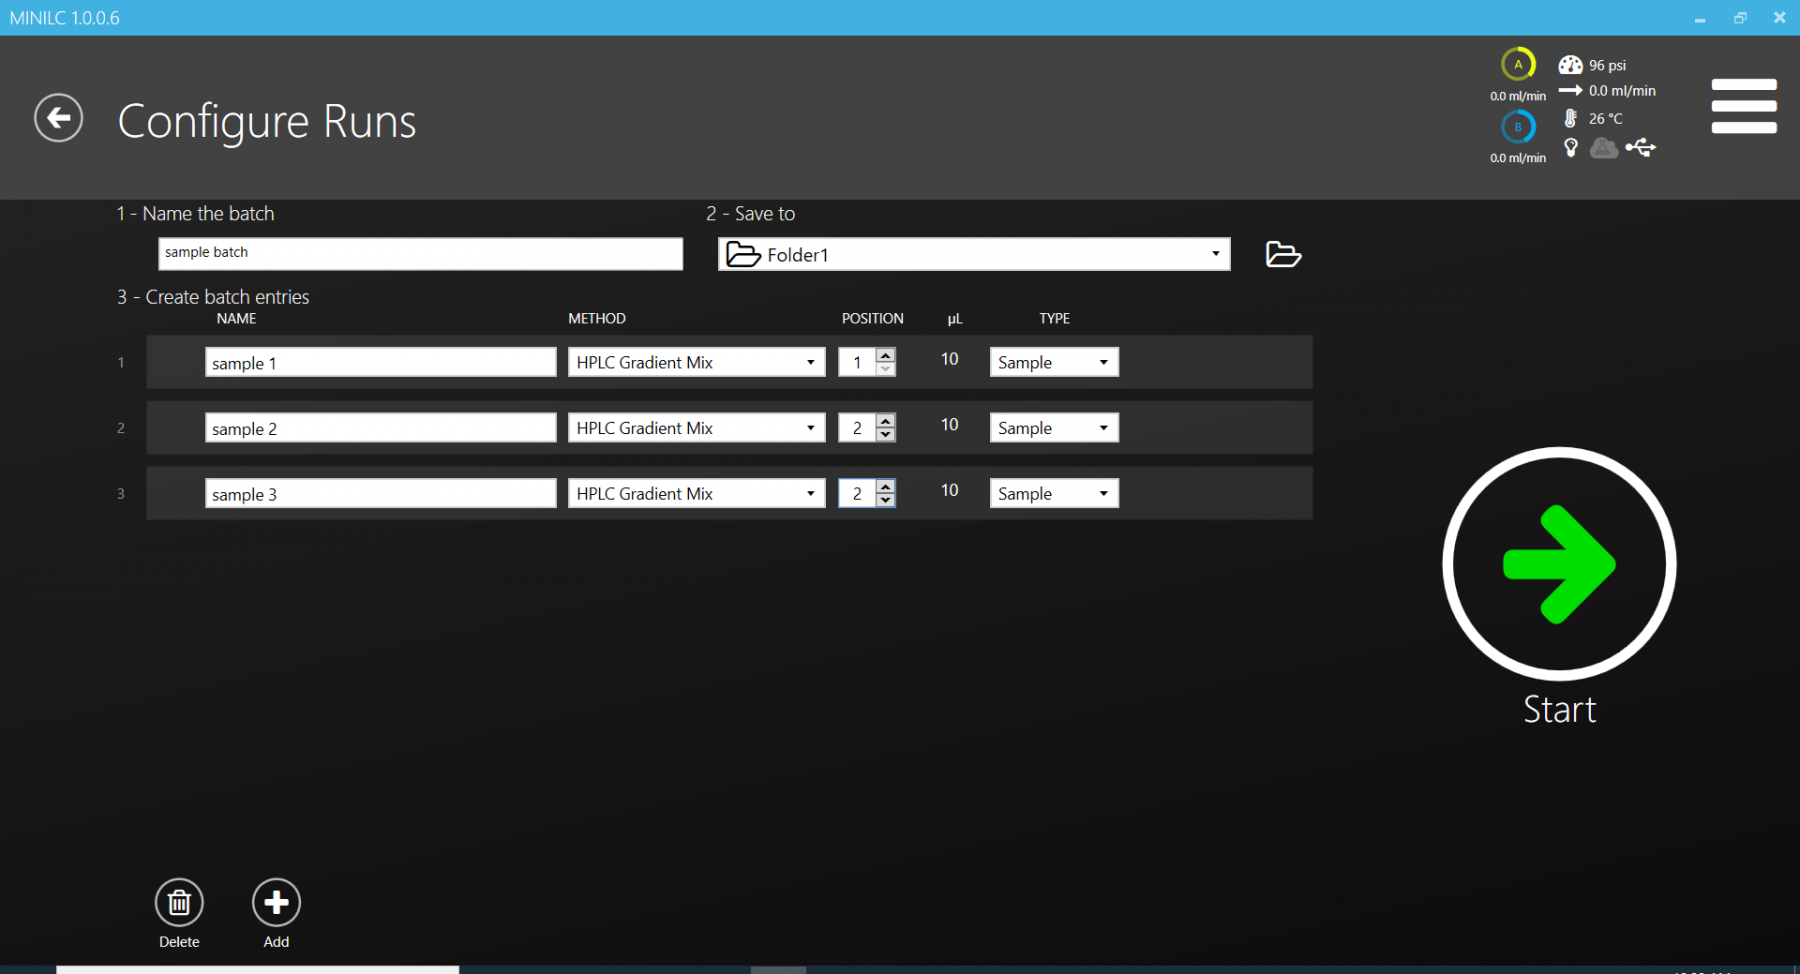Go back using the back arrow

58,119
